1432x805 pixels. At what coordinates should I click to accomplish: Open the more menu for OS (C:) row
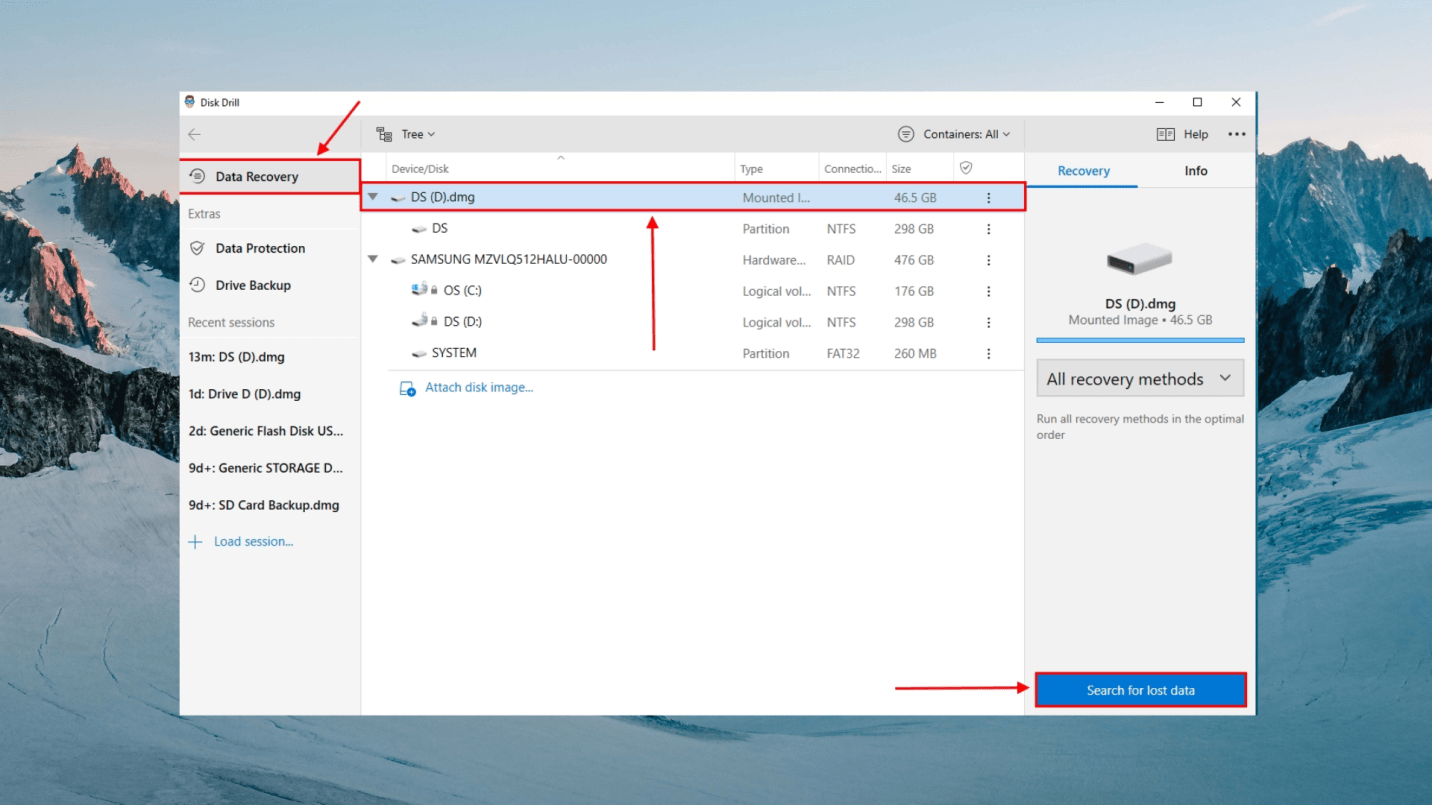point(989,291)
